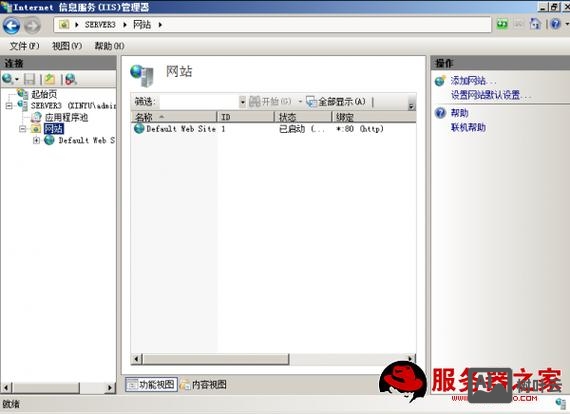Open the 帮助(H) menu
Screen dimensions: 570x414
(x=109, y=46)
